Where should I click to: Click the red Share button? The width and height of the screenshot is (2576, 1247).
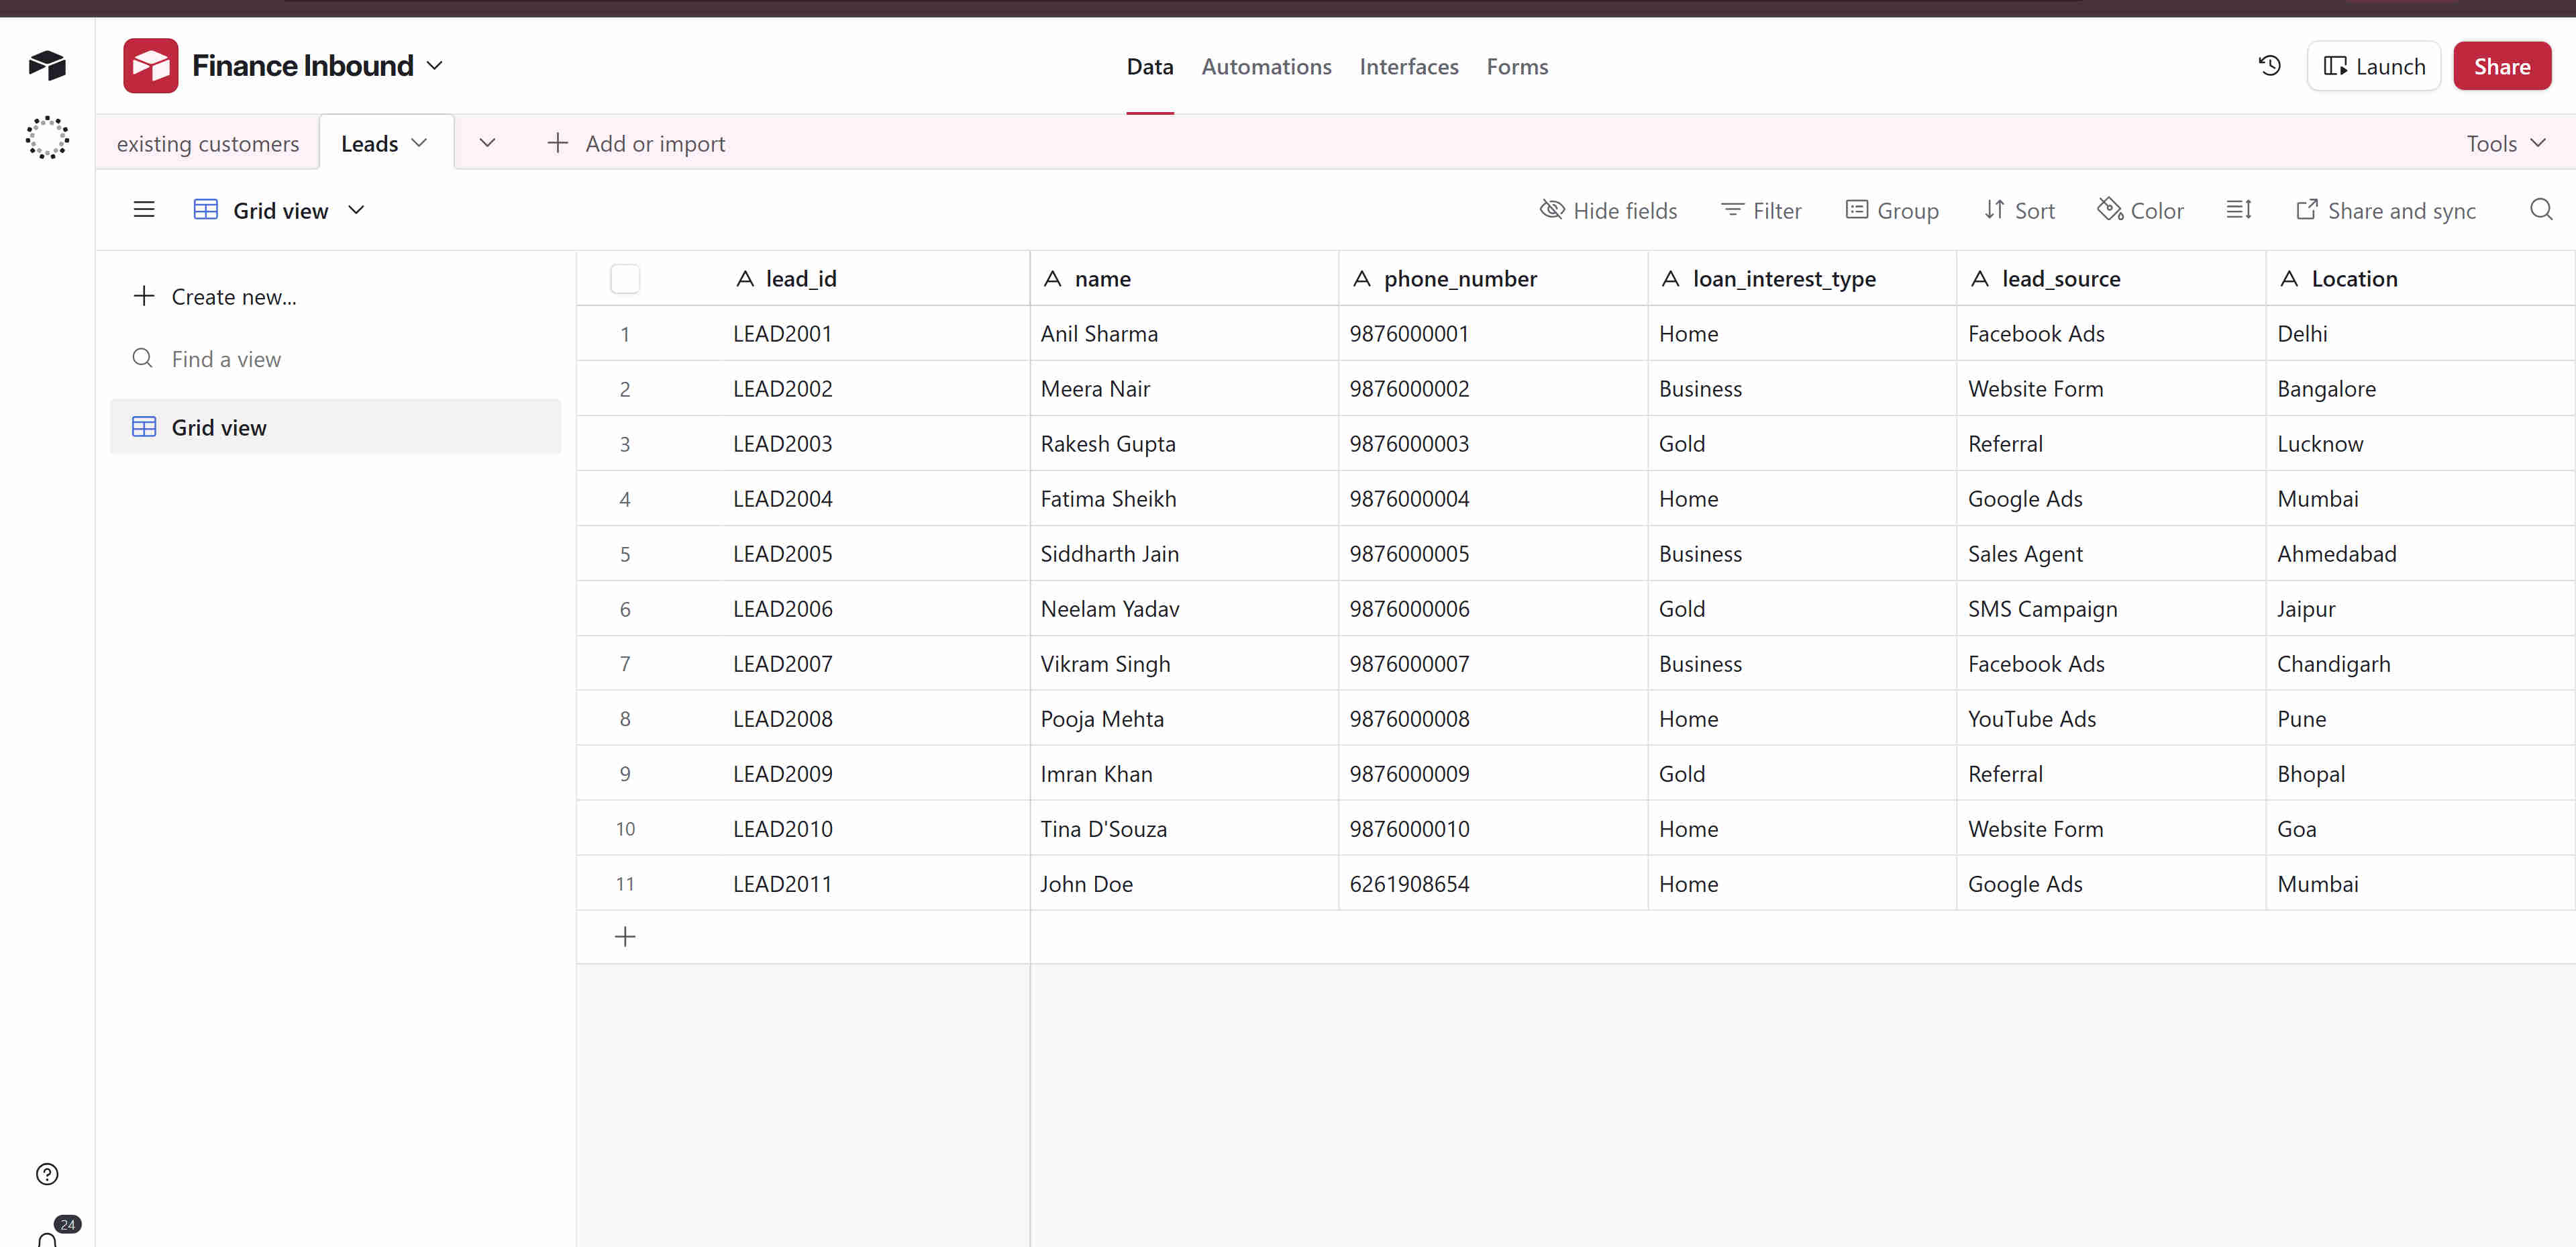pos(2501,66)
